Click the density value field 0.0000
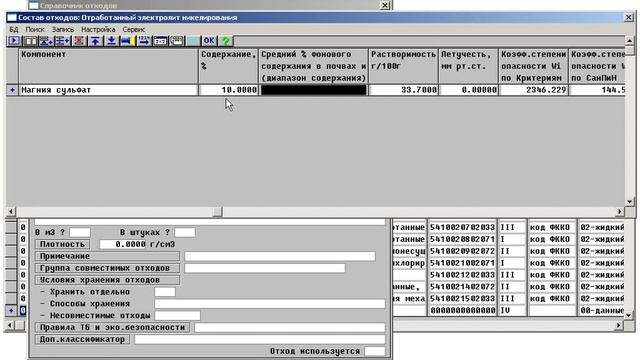 point(123,244)
